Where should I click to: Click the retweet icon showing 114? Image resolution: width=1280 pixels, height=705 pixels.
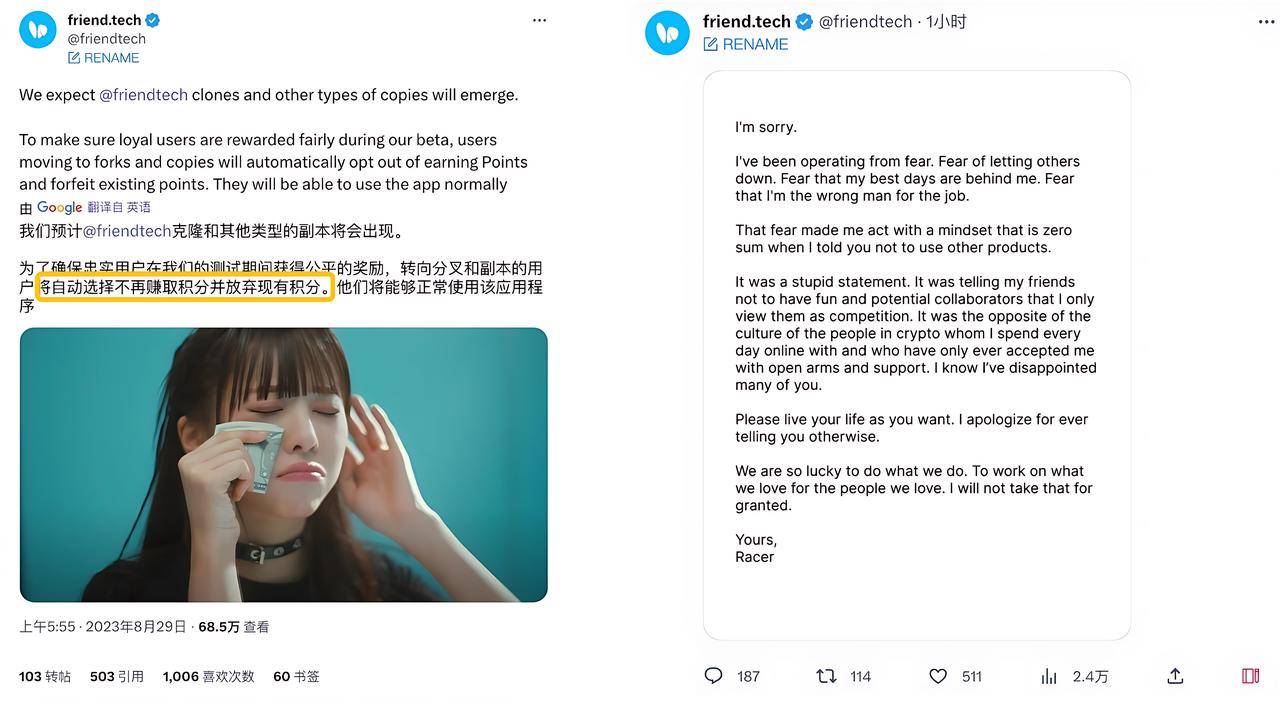pyautogui.click(x=826, y=676)
